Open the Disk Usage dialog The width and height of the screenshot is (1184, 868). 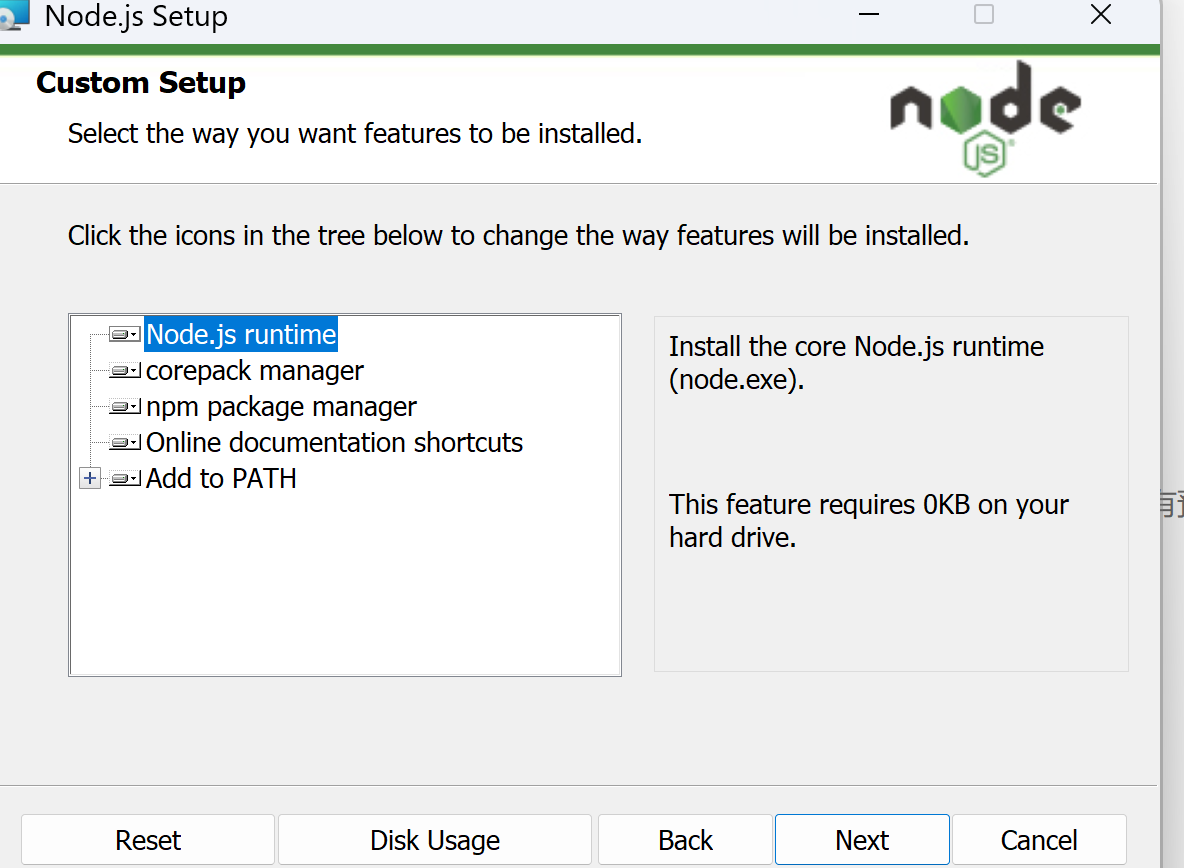(435, 840)
